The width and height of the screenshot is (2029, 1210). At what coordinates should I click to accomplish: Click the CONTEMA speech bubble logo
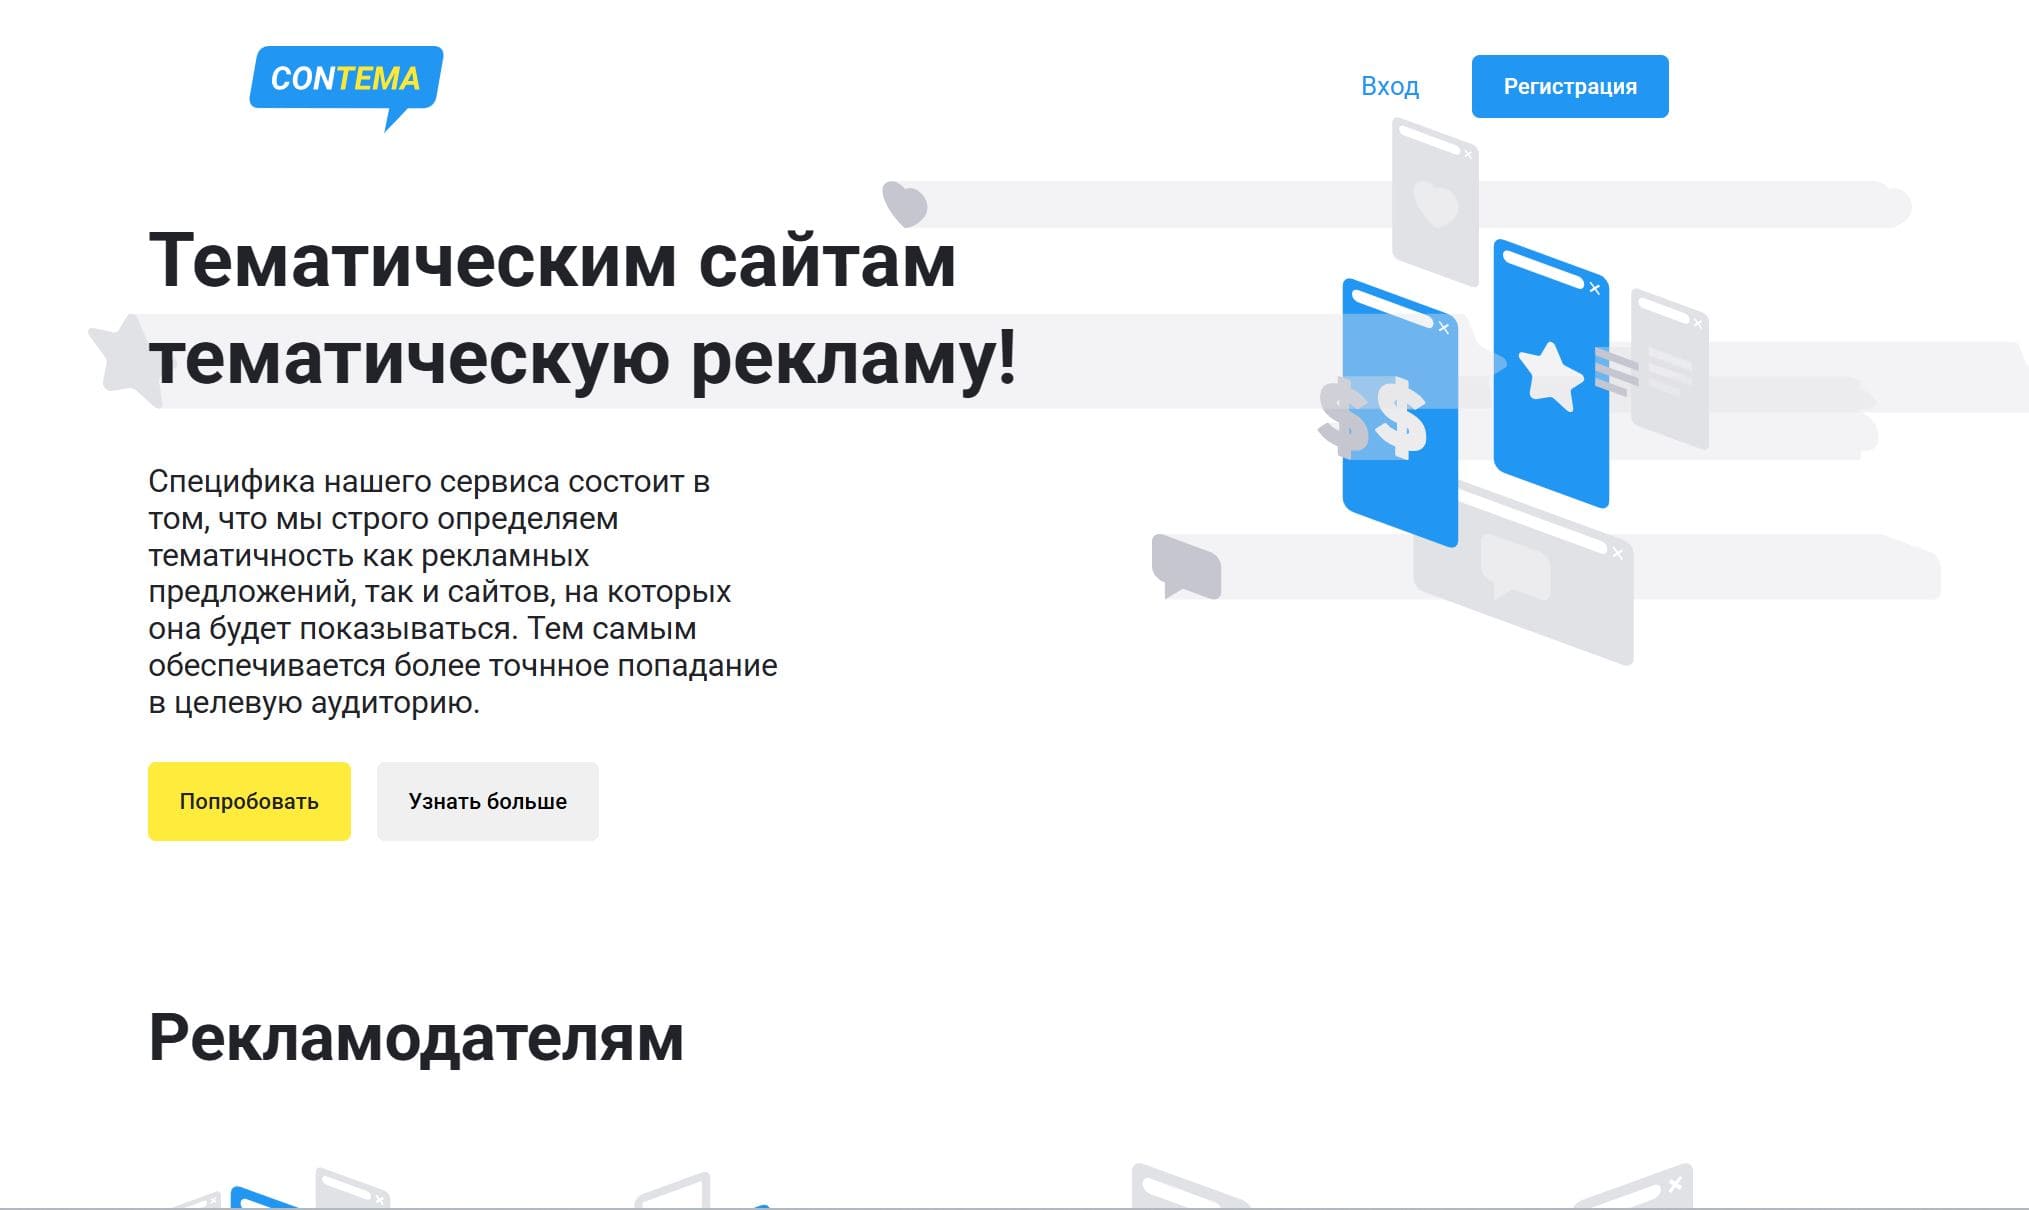345,79
